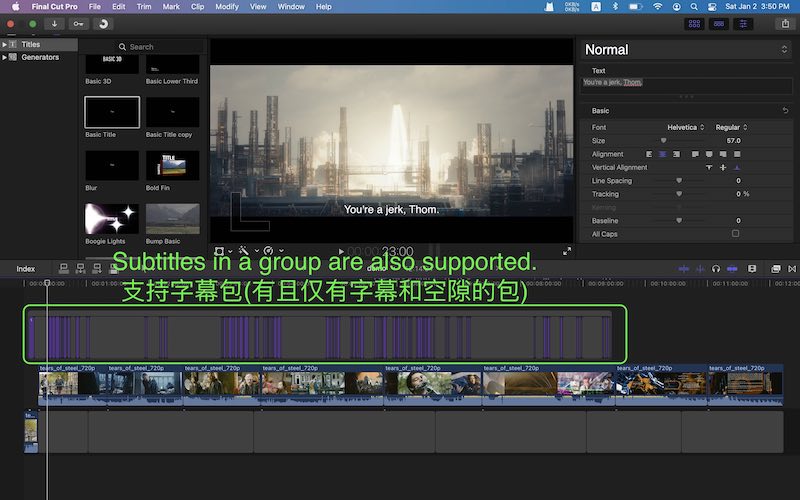The height and width of the screenshot is (500, 800).
Task: Click the connect clip to primary storyline icon
Action: 64,268
